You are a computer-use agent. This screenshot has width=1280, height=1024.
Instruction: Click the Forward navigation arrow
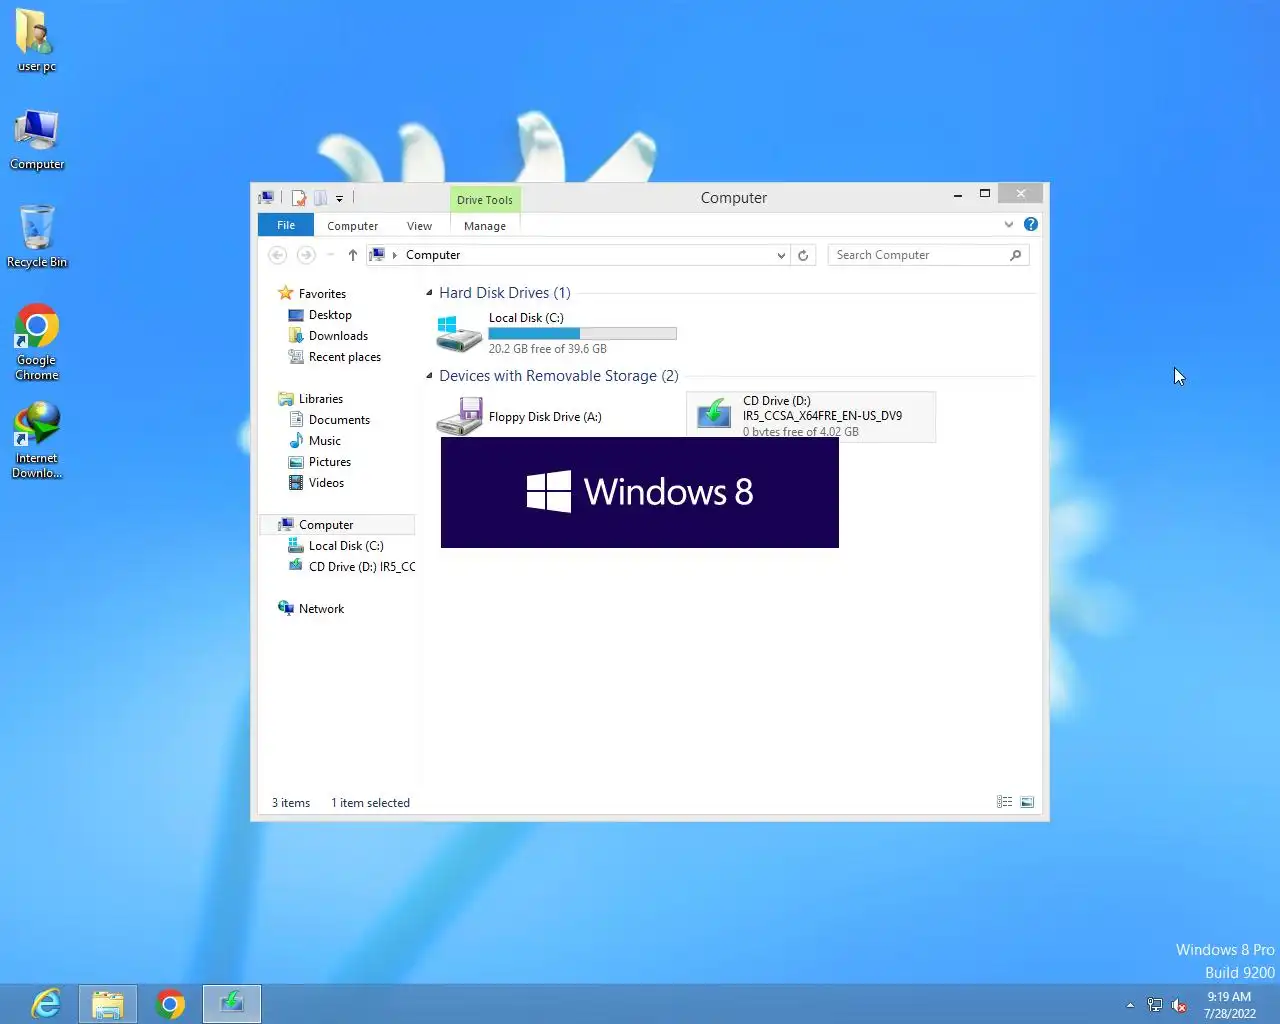[306, 255]
